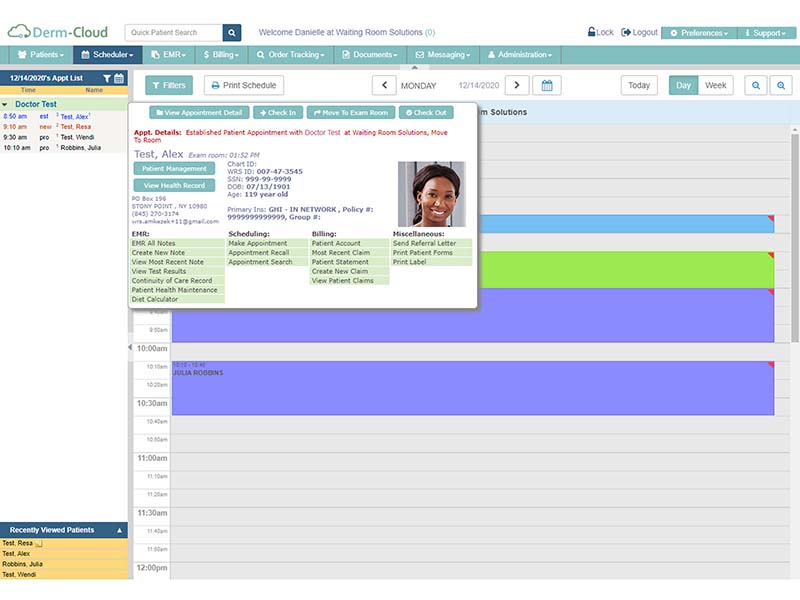Switch schedule to Week view
800x600 pixels.
[x=715, y=85]
